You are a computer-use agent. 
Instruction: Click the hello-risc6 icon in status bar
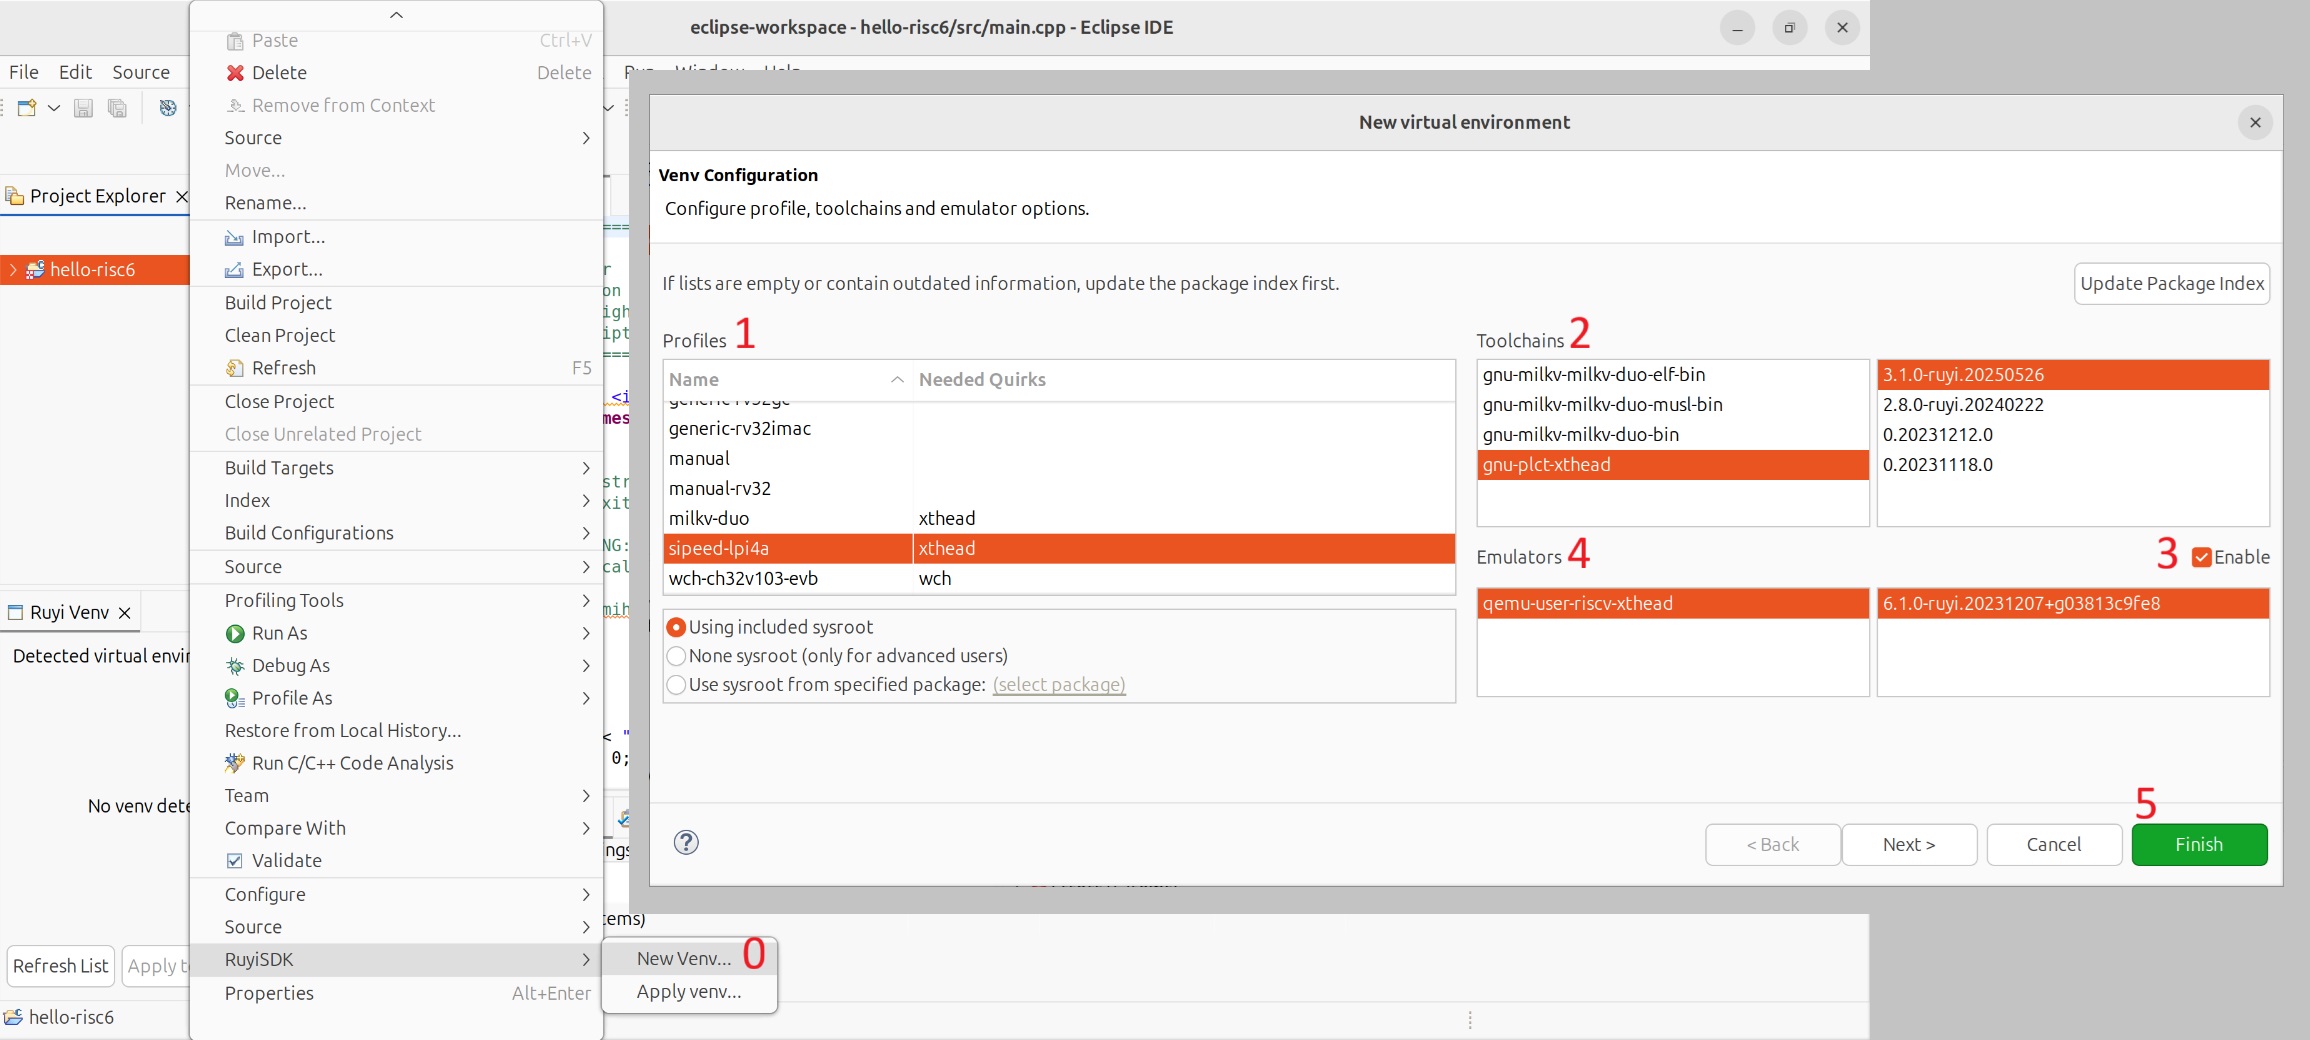coord(14,1017)
